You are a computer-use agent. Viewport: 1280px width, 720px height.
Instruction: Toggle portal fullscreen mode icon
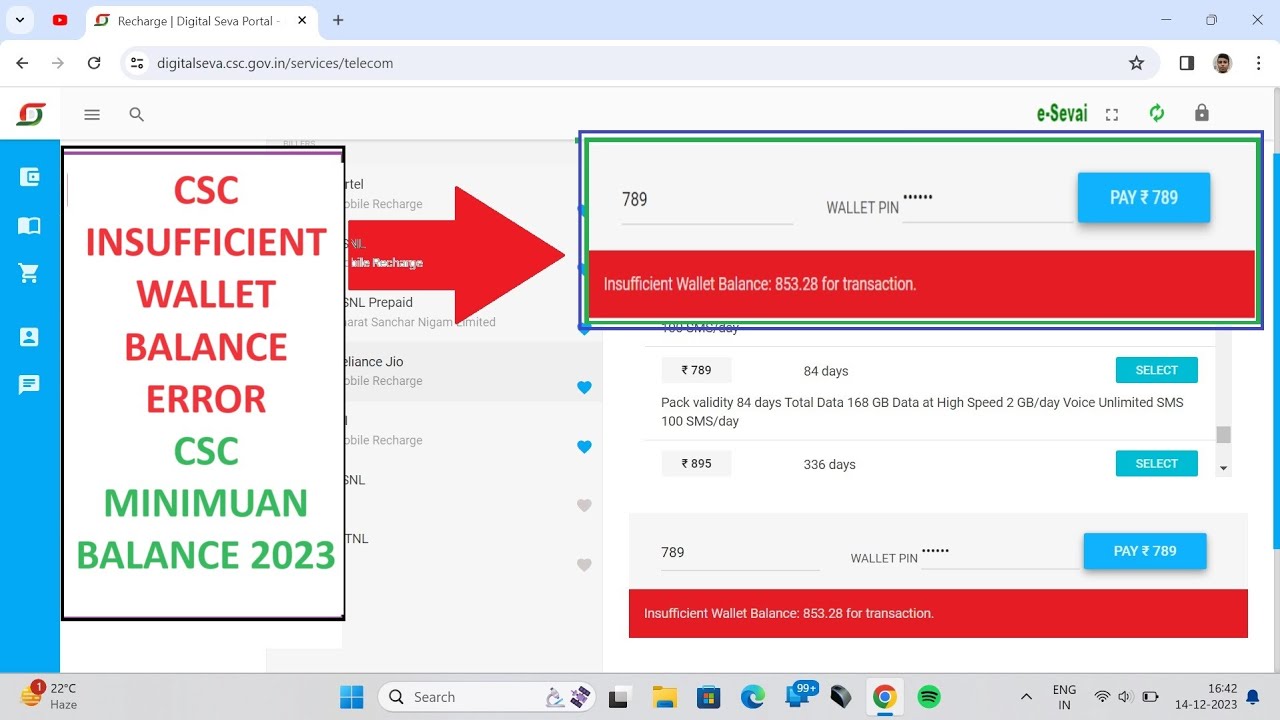pyautogui.click(x=1111, y=115)
